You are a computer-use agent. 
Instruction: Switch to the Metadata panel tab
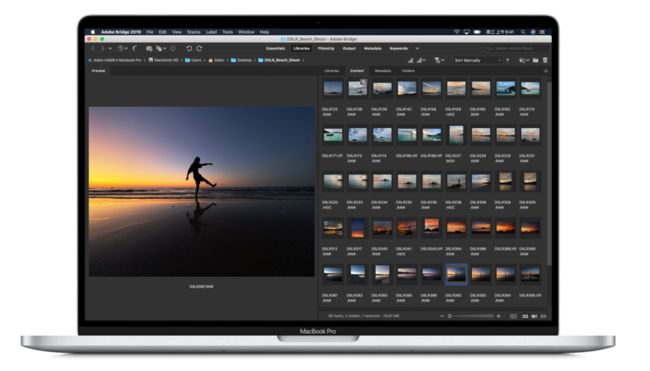click(383, 71)
